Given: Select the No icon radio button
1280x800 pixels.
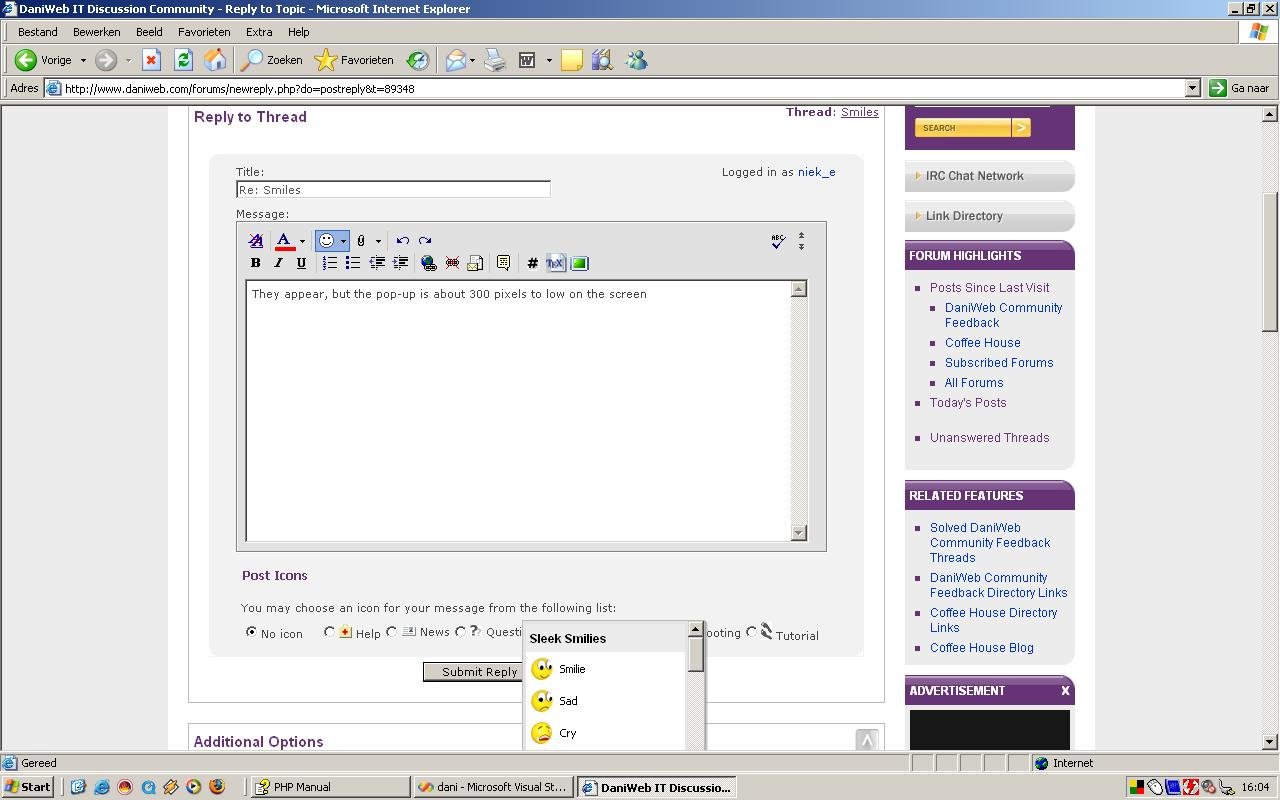Looking at the screenshot, I should [251, 632].
